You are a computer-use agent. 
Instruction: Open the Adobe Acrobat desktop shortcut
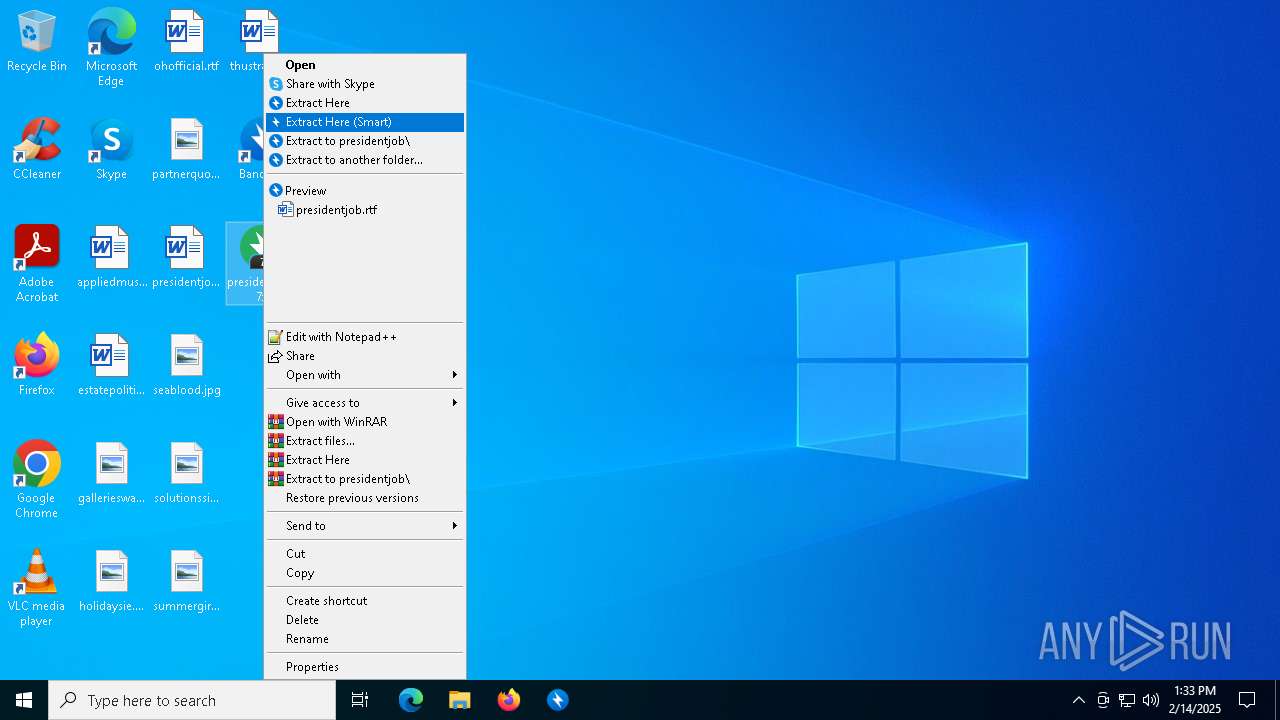[x=37, y=264]
